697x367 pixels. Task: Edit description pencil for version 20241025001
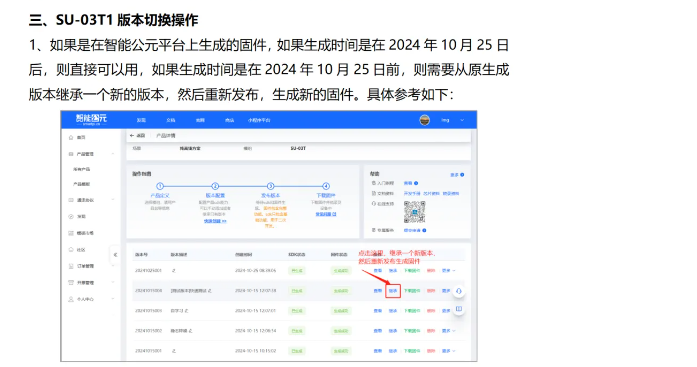click(x=174, y=271)
